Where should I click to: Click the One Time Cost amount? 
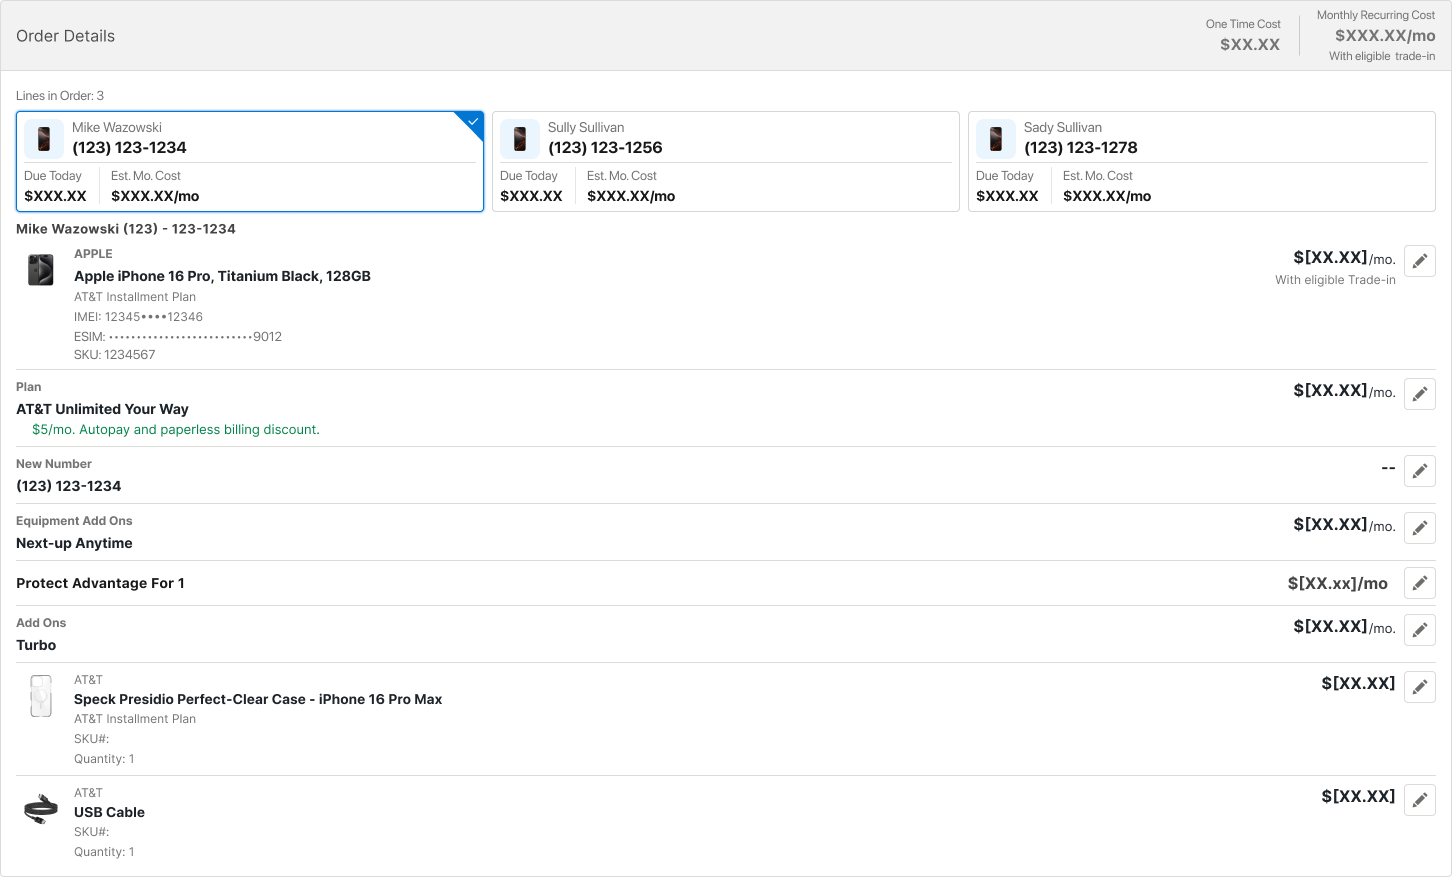click(1250, 44)
